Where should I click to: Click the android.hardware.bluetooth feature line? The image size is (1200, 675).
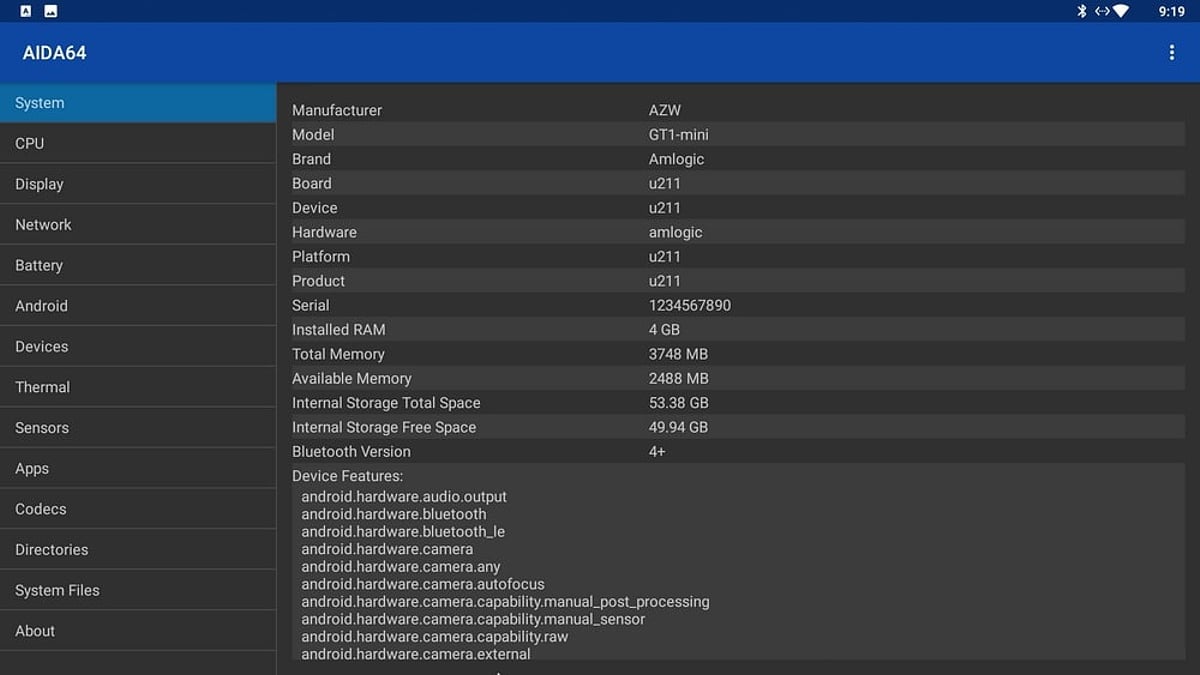[394, 514]
